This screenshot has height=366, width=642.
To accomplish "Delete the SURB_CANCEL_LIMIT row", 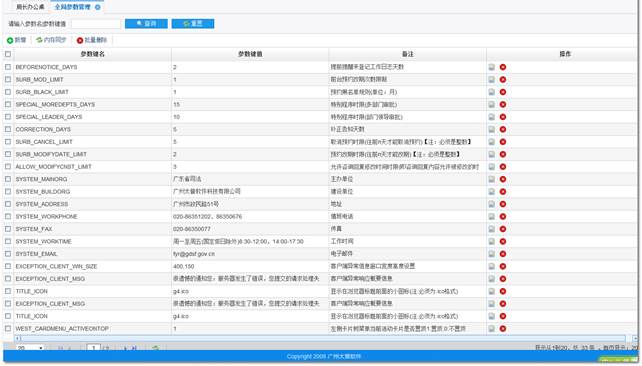I will point(503,142).
